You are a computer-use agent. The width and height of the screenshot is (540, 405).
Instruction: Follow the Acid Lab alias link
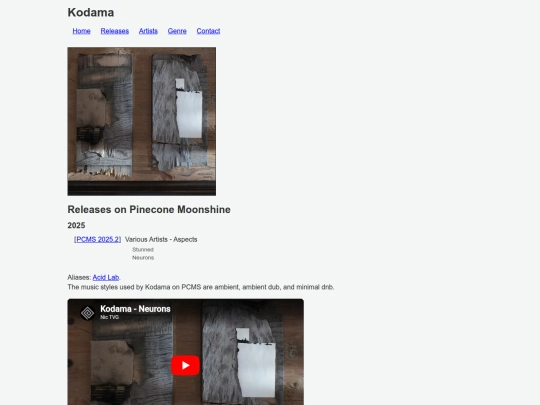point(106,277)
